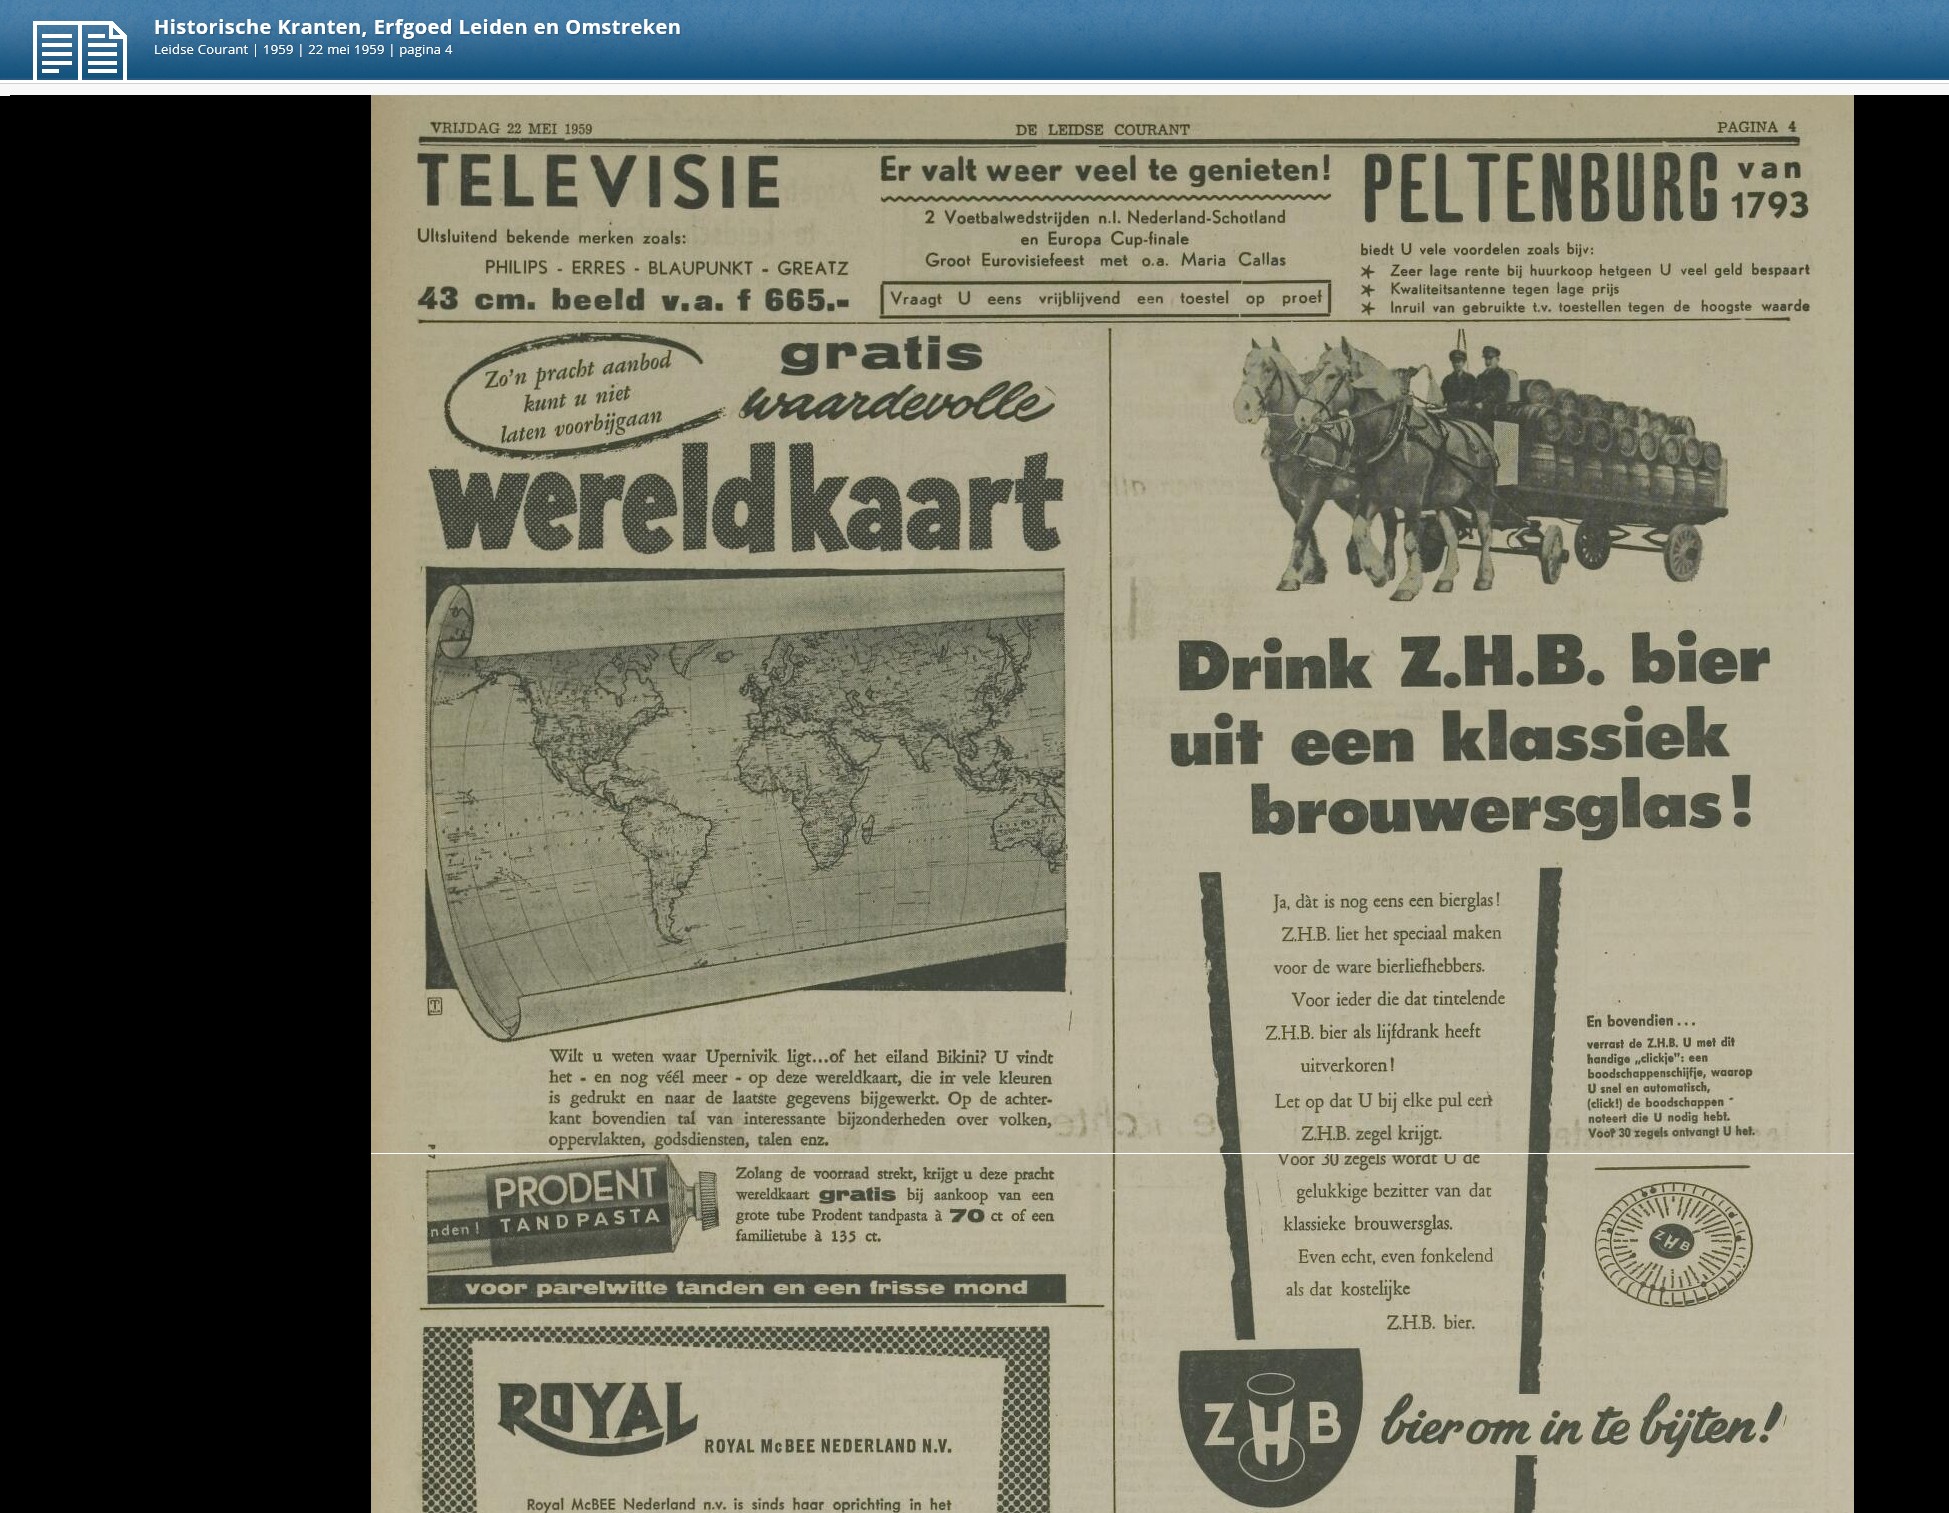Click the newspaper logo icon in header
The image size is (1949, 1513).
point(79,50)
